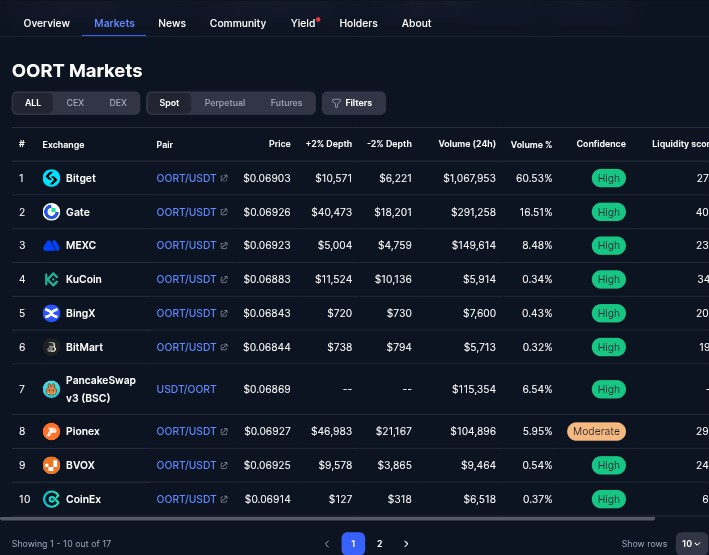Open the Yield tab

tap(303, 23)
